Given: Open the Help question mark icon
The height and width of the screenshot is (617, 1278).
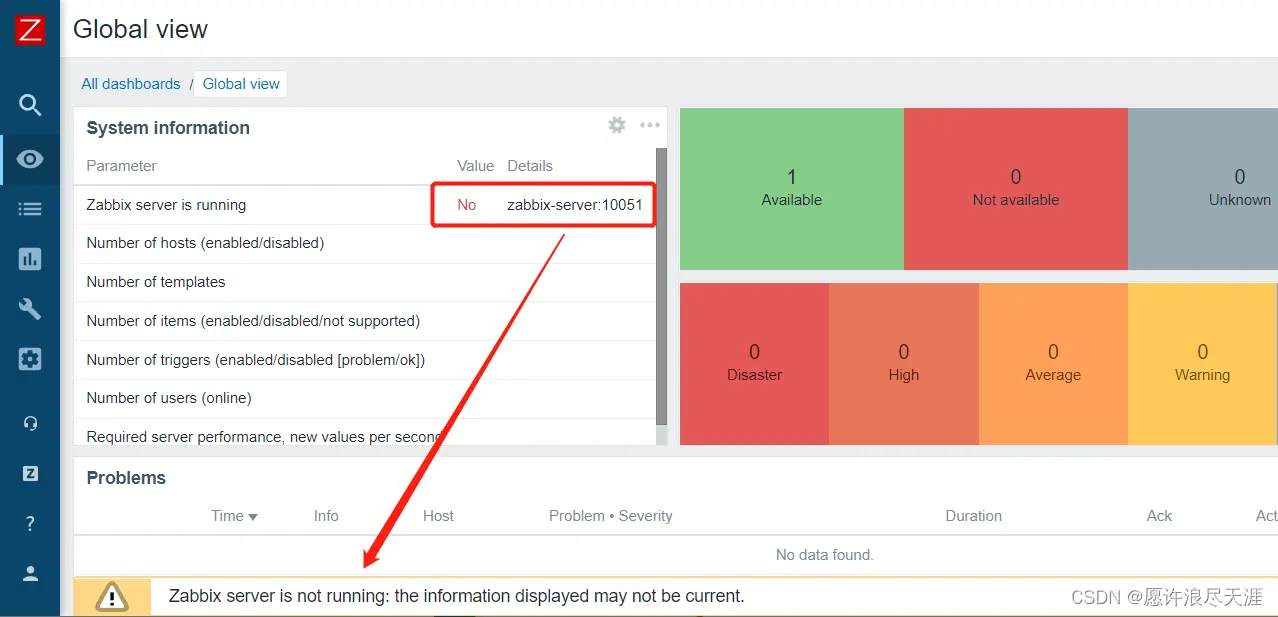Looking at the screenshot, I should pyautogui.click(x=30, y=523).
